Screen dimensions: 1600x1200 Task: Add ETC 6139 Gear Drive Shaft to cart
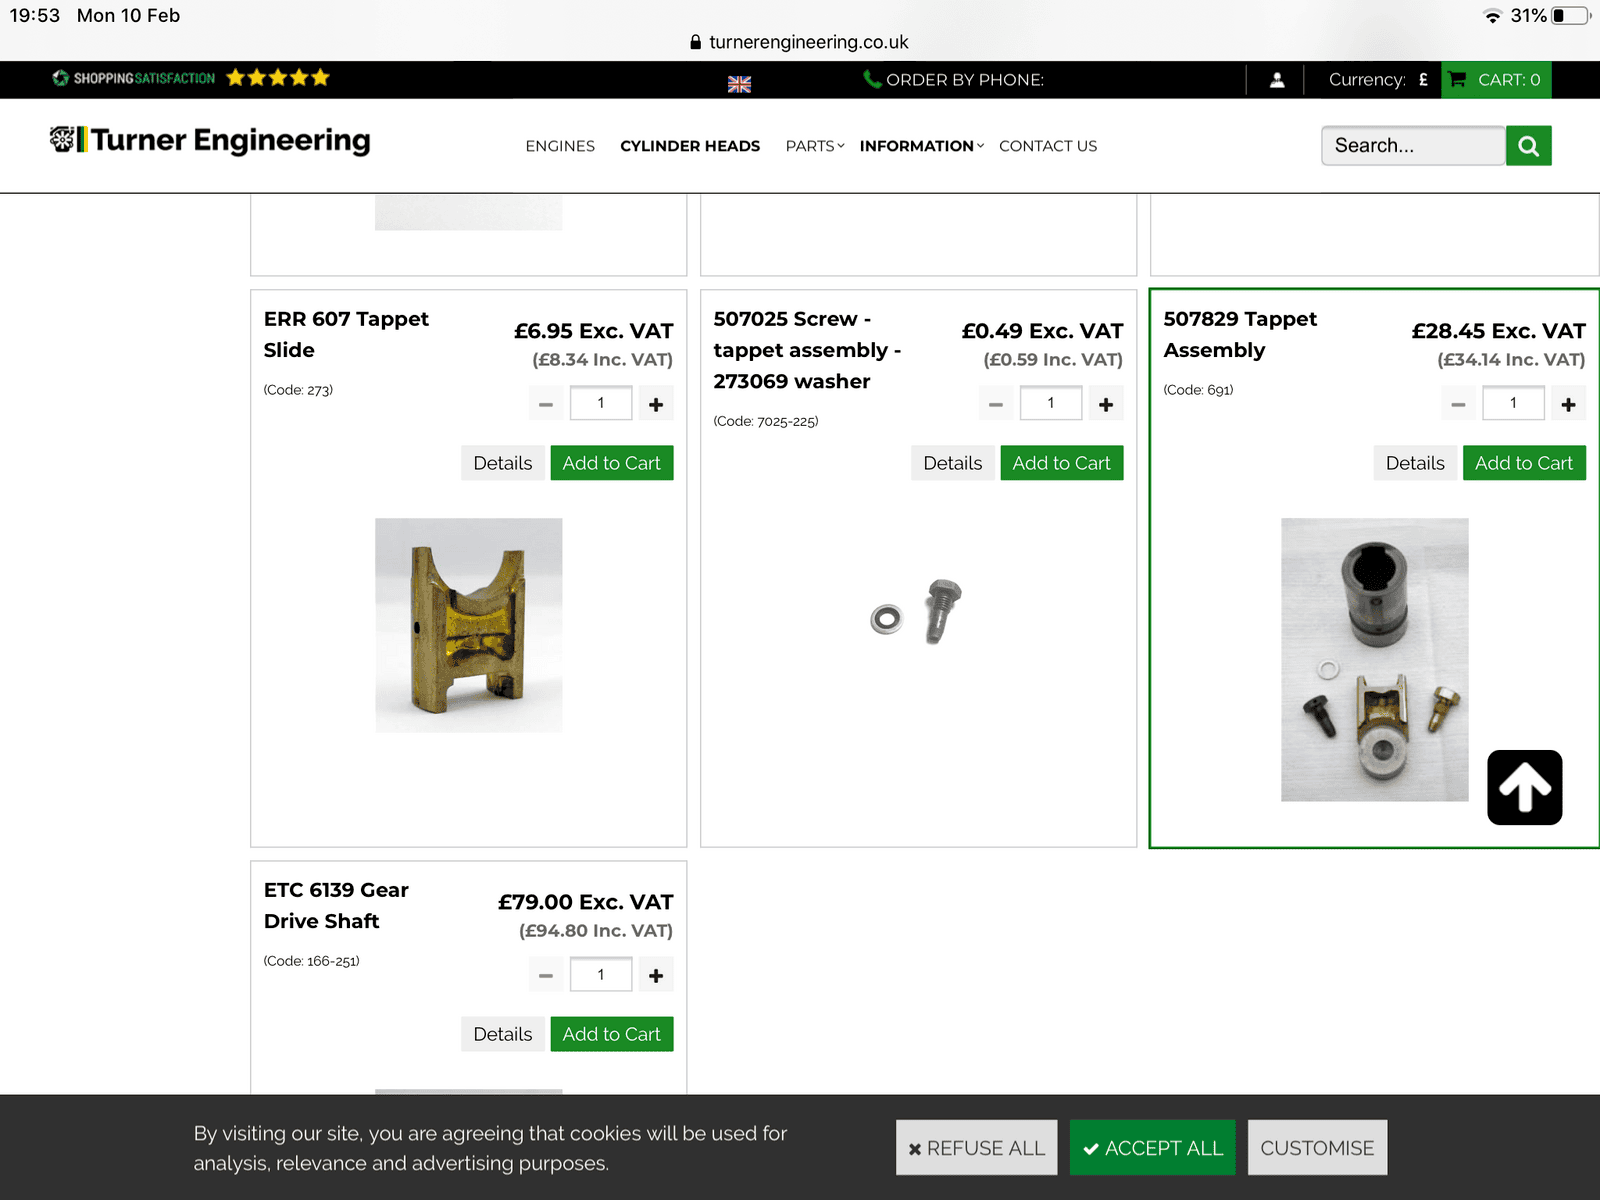coord(612,1034)
